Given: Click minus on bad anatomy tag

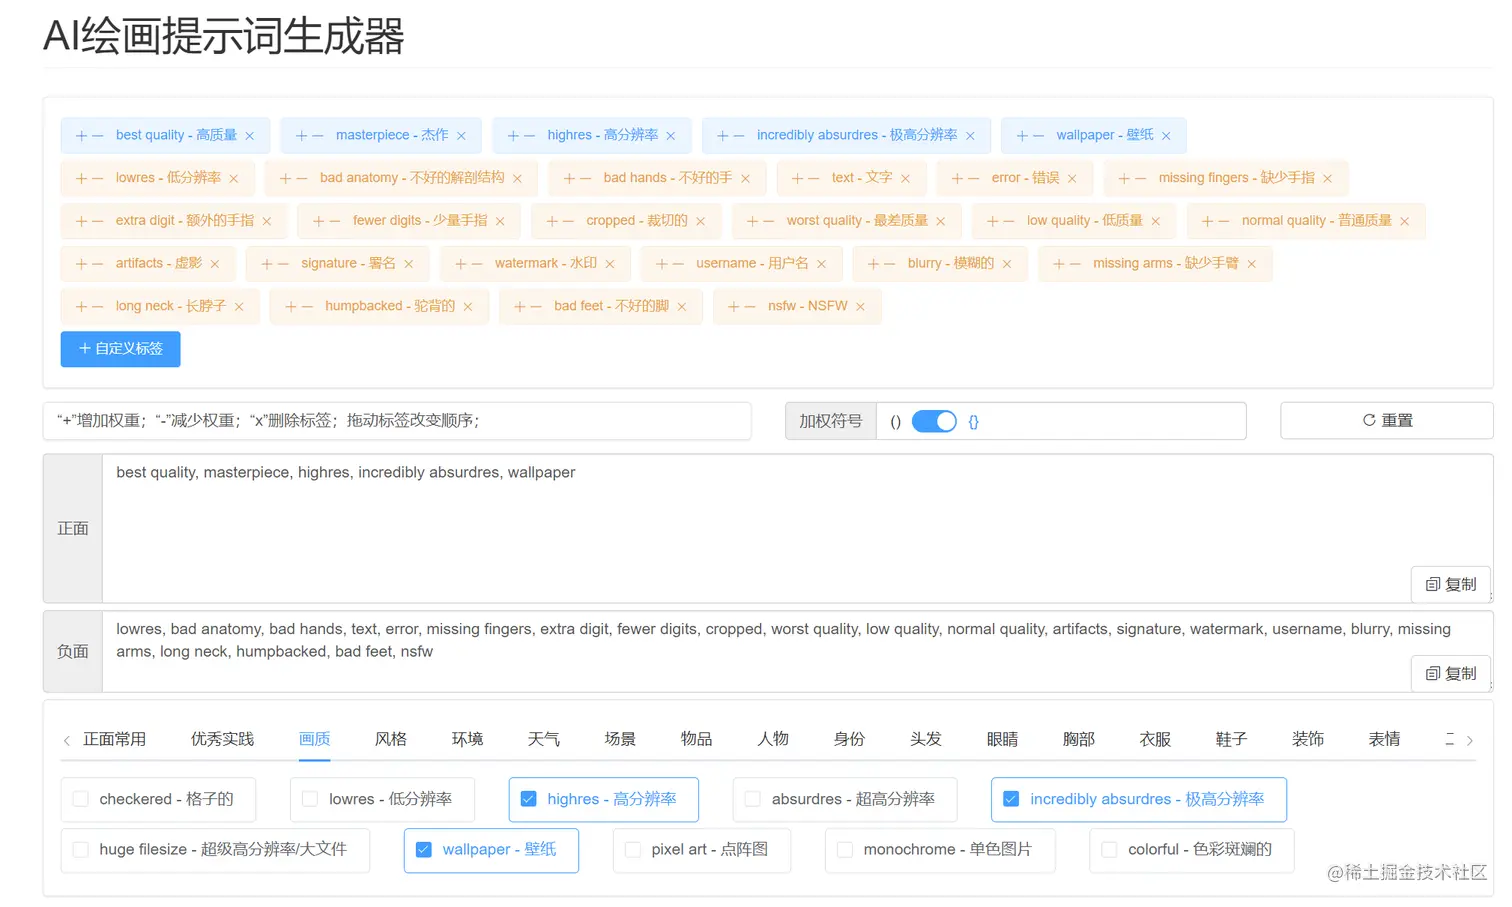Looking at the screenshot, I should (x=301, y=179).
